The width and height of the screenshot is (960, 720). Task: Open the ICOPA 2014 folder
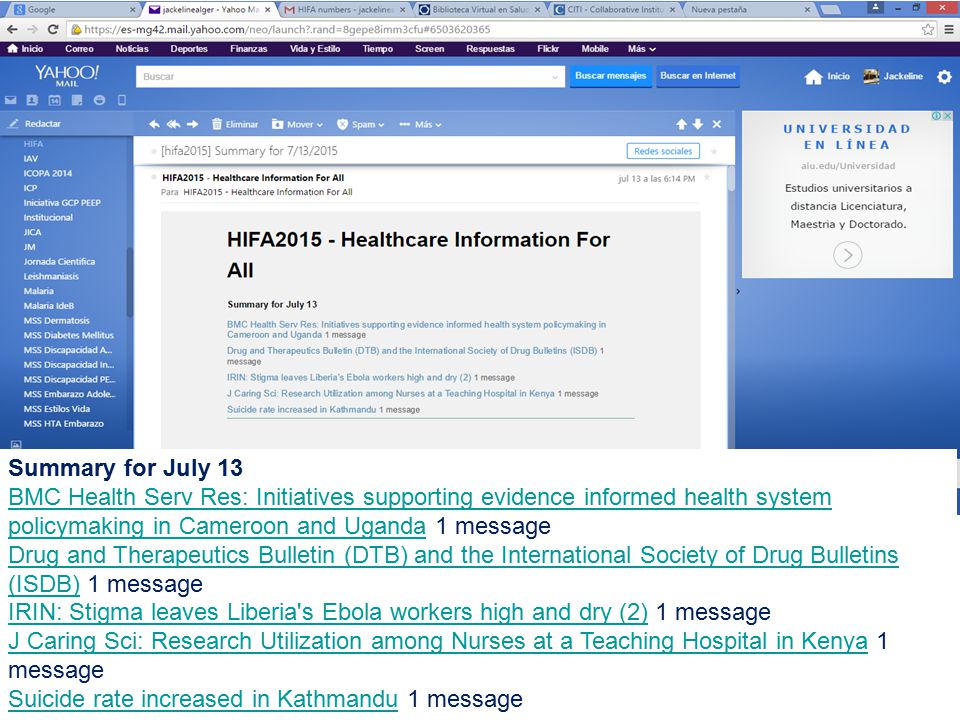coord(48,173)
